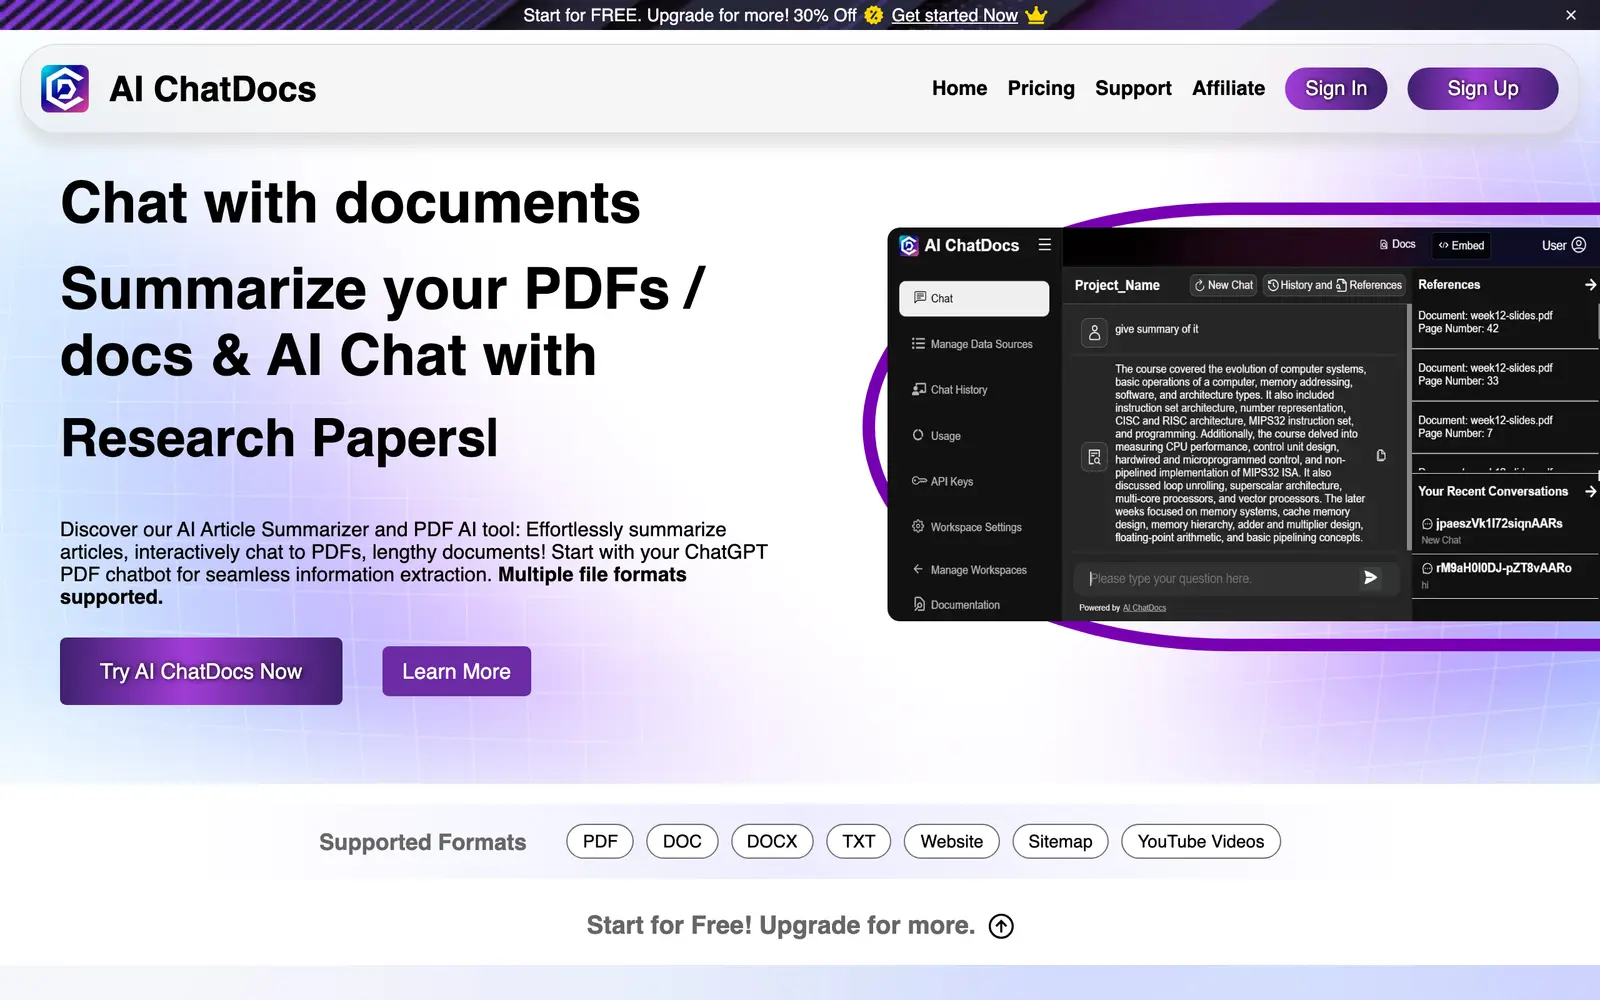This screenshot has height=1000, width=1600.
Task: Click the hamburger menu icon in preview
Action: pos(1045,245)
